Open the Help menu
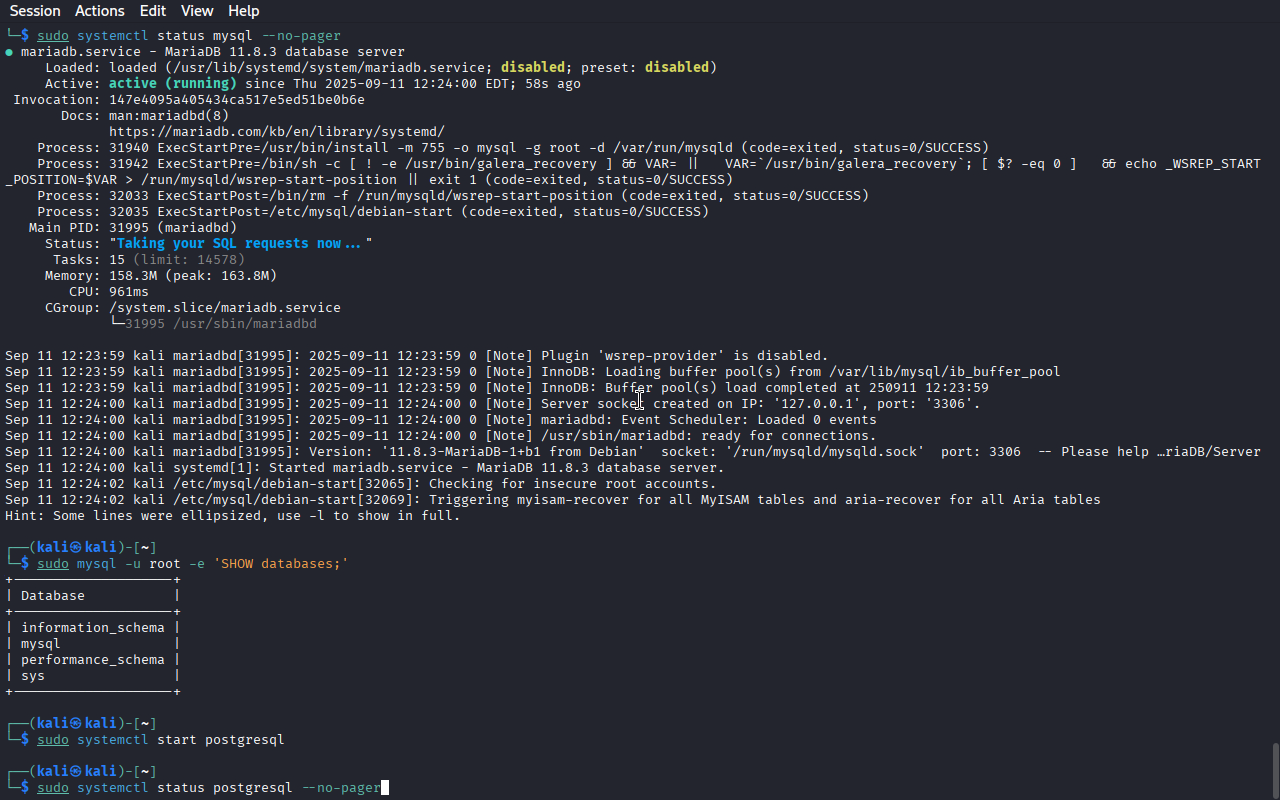The image size is (1280, 800). pos(244,11)
